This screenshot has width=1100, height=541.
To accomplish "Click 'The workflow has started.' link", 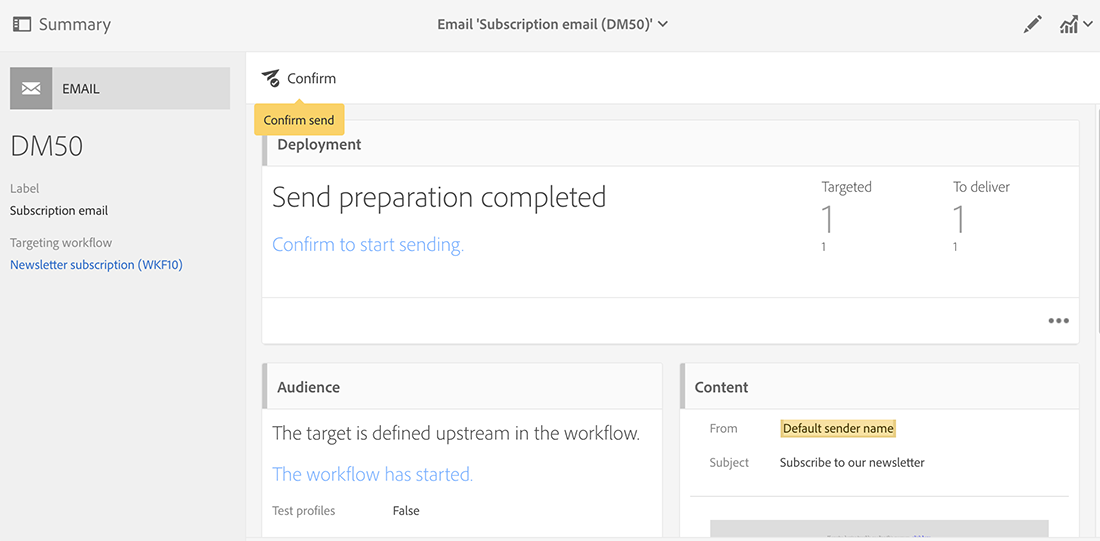I will point(372,474).
